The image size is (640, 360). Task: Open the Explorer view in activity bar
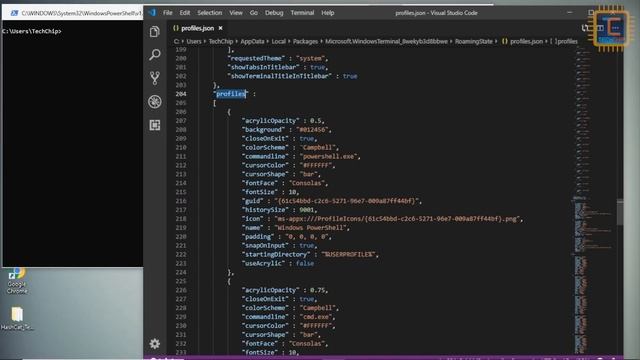coord(155,31)
